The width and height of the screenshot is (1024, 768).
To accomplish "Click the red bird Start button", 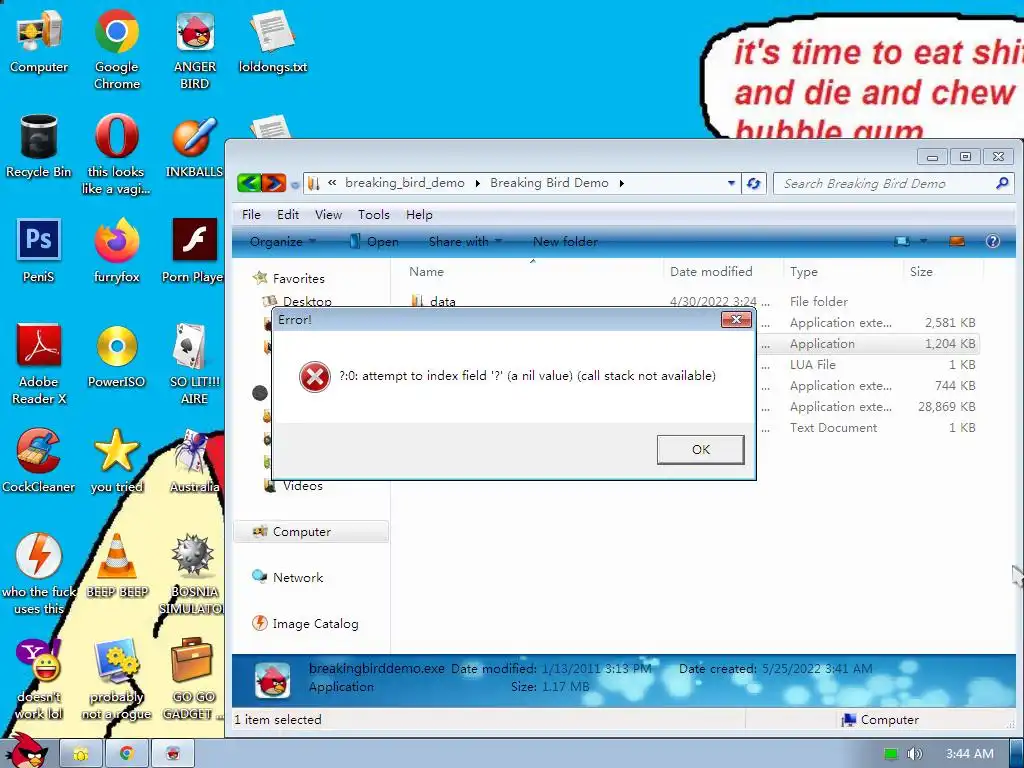I will point(26,751).
